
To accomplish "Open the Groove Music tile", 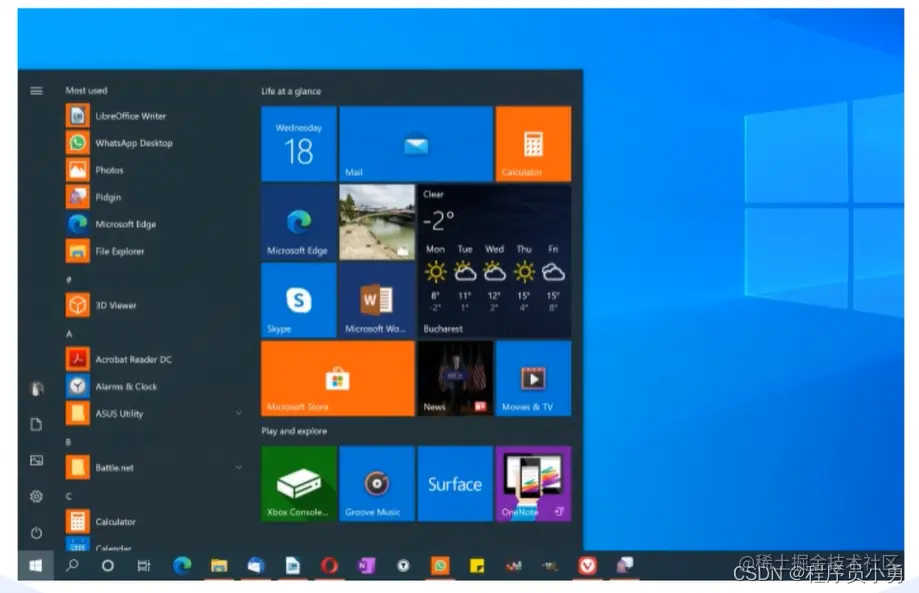I will pos(377,483).
